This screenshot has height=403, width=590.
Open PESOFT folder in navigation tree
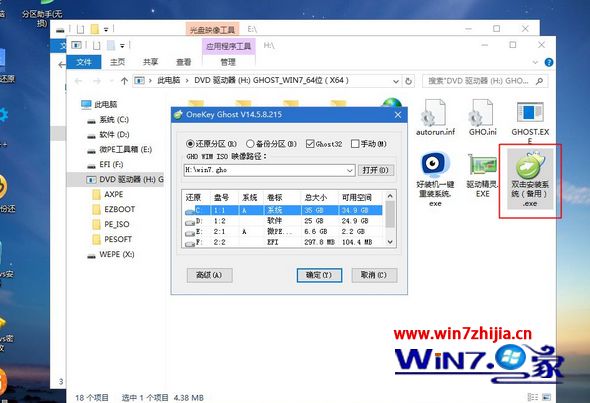[113, 239]
